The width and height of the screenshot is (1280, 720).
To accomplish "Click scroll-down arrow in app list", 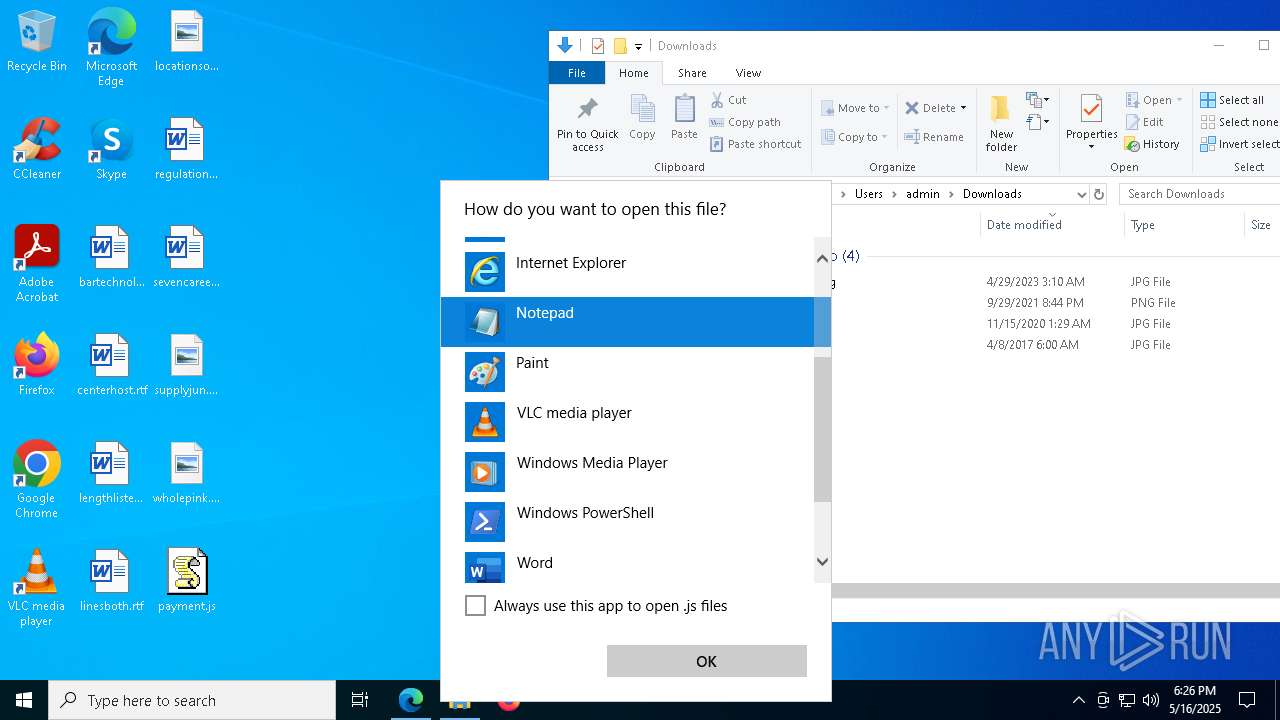I will (x=822, y=562).
